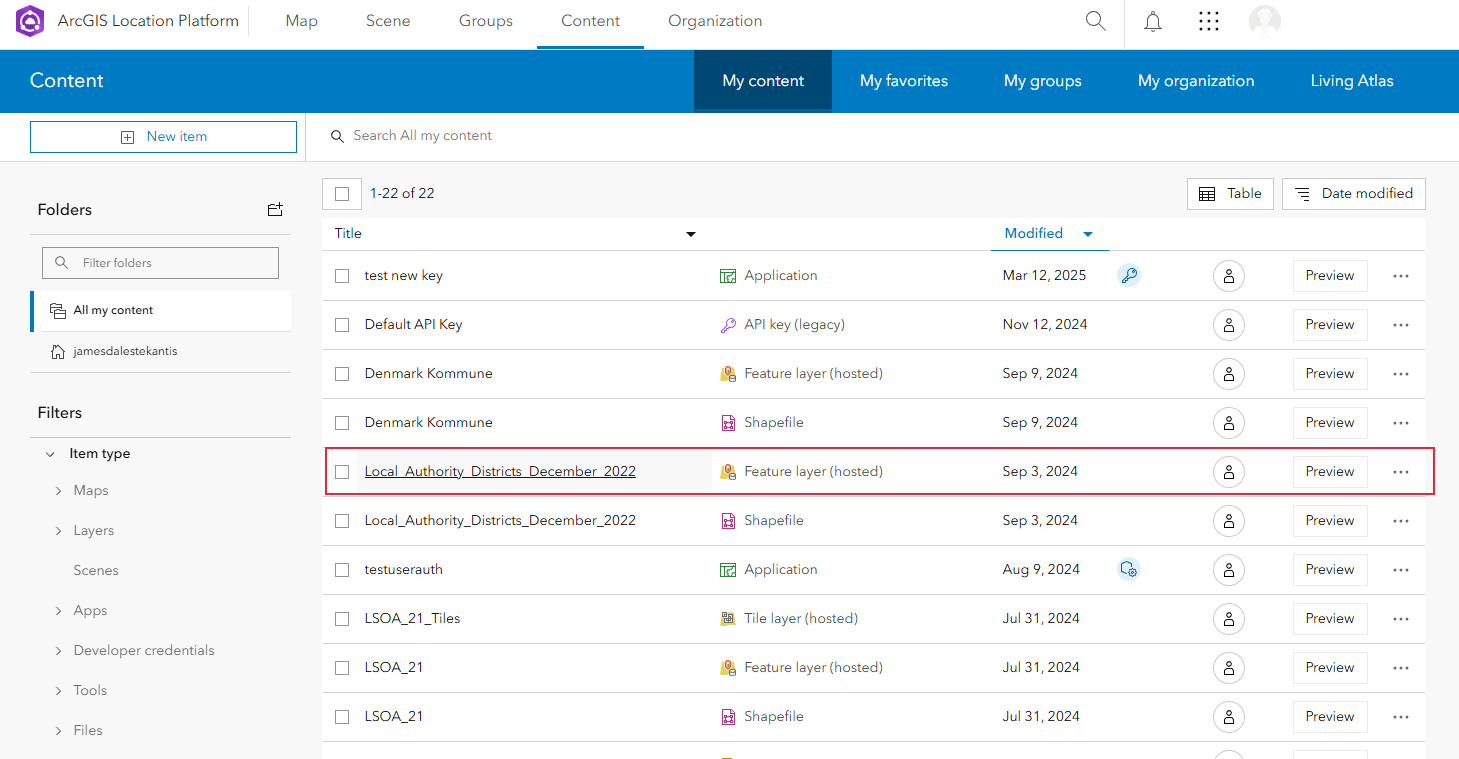The width and height of the screenshot is (1459, 759).
Task: Go to the Living Atlas tab
Action: pos(1351,81)
